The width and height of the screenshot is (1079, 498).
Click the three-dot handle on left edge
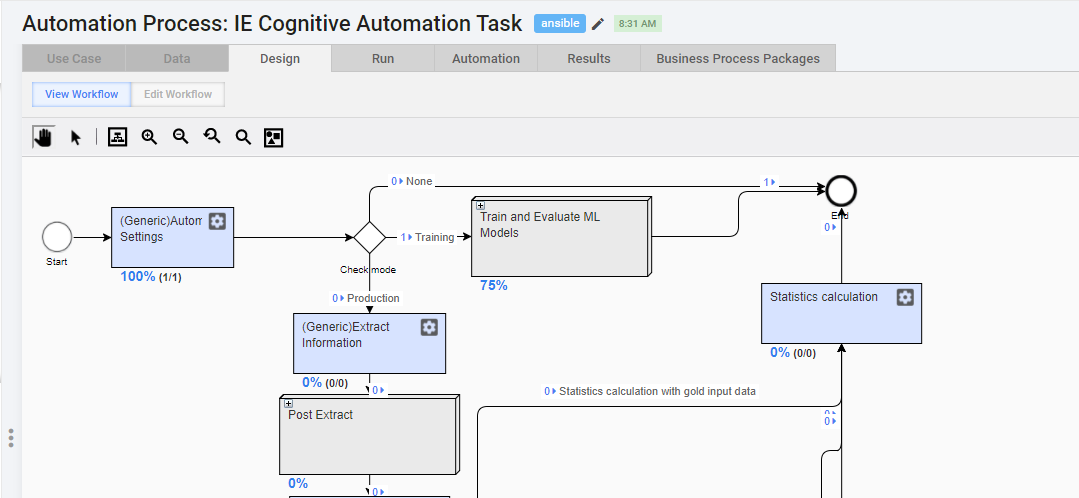(11, 438)
